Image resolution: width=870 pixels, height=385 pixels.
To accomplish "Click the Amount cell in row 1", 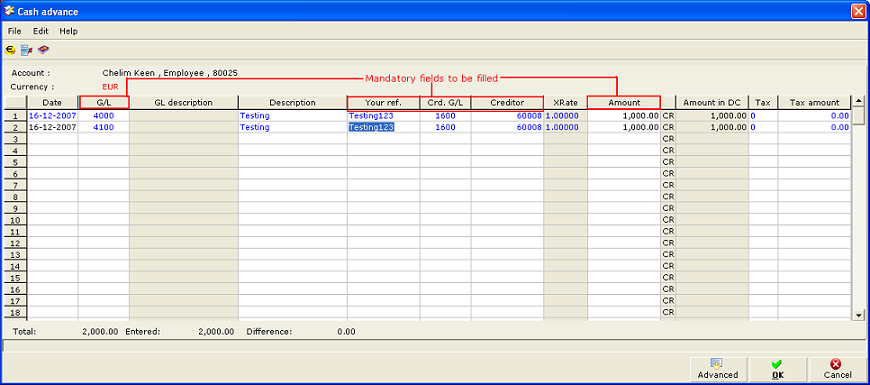I will [624, 116].
